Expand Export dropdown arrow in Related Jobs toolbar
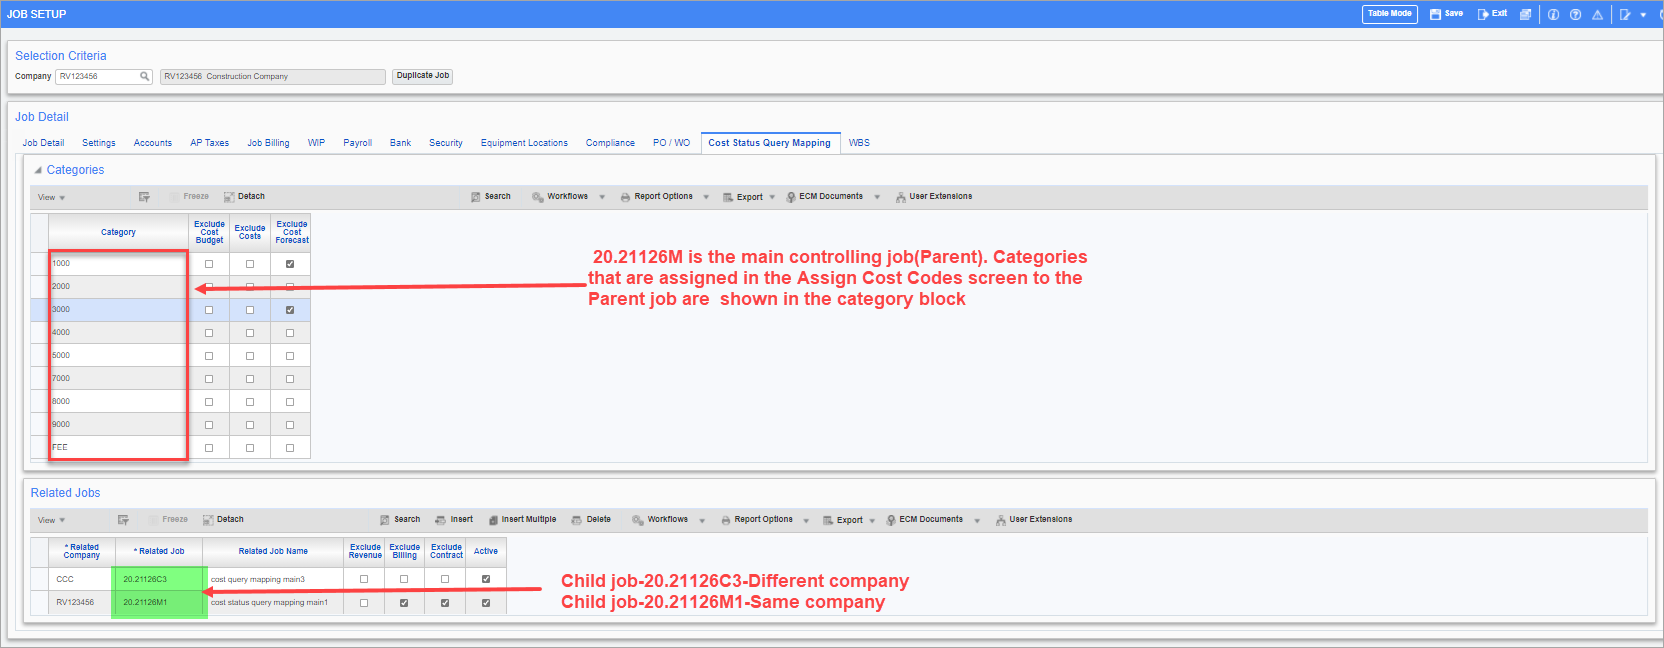 pos(872,520)
